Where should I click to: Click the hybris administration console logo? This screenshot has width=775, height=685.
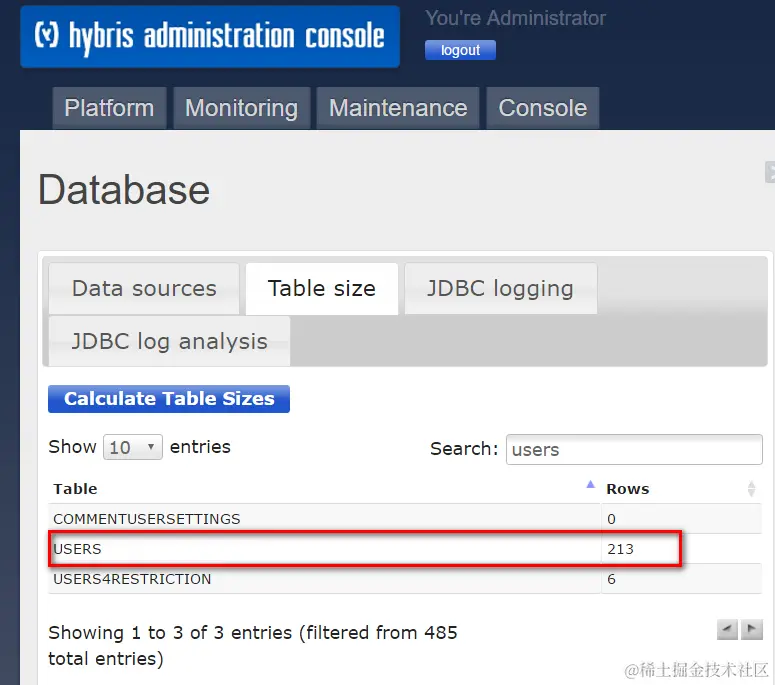[210, 37]
